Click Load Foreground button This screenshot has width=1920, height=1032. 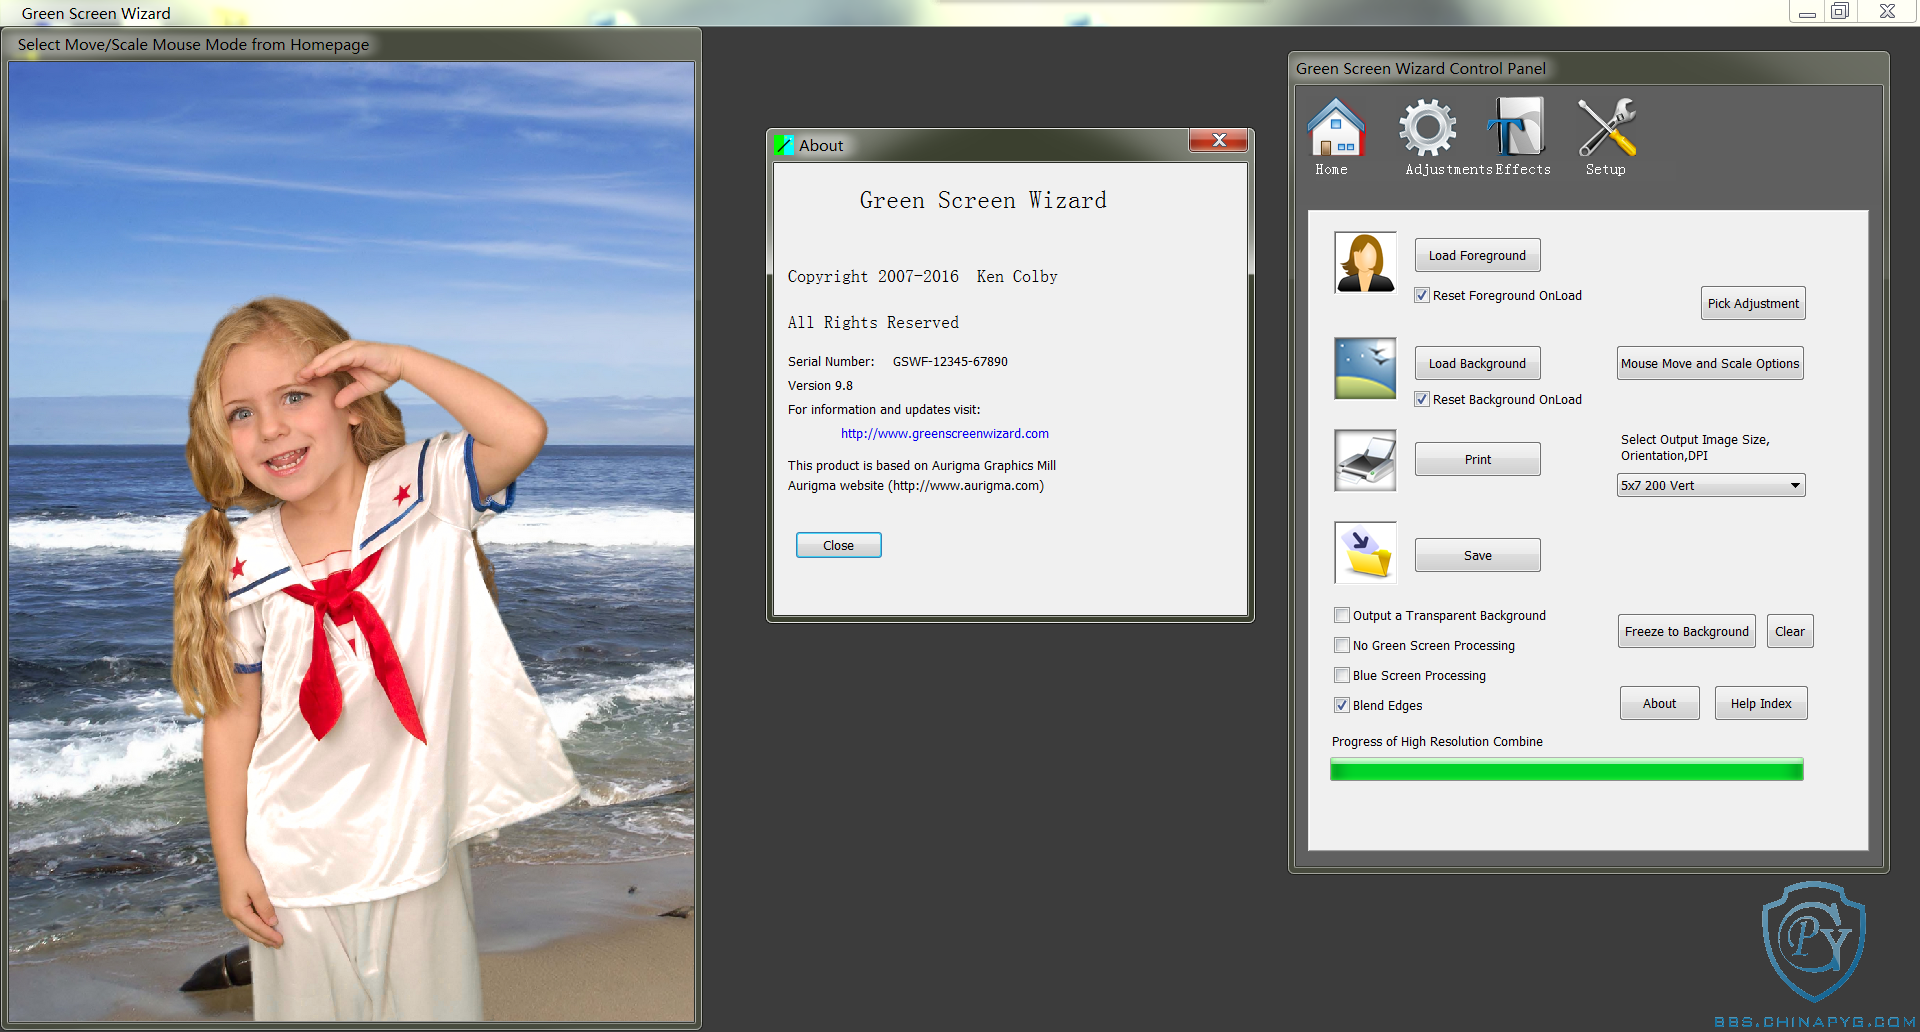1477,255
